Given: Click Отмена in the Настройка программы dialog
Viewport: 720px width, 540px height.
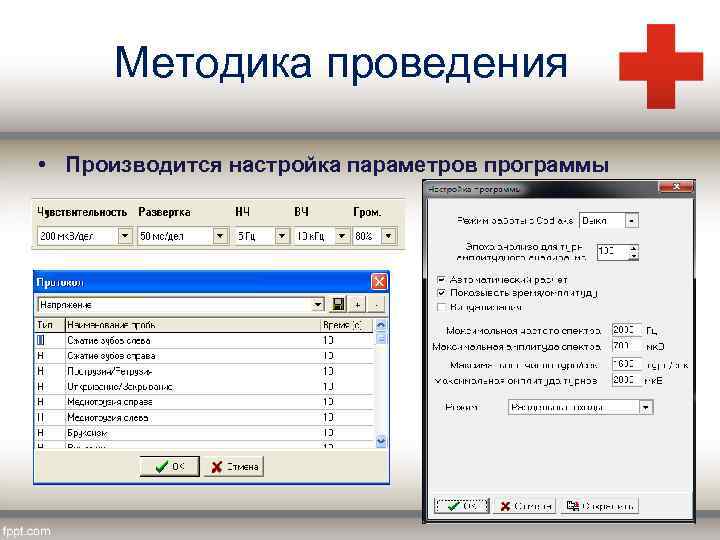Looking at the screenshot, I should click(x=525, y=506).
